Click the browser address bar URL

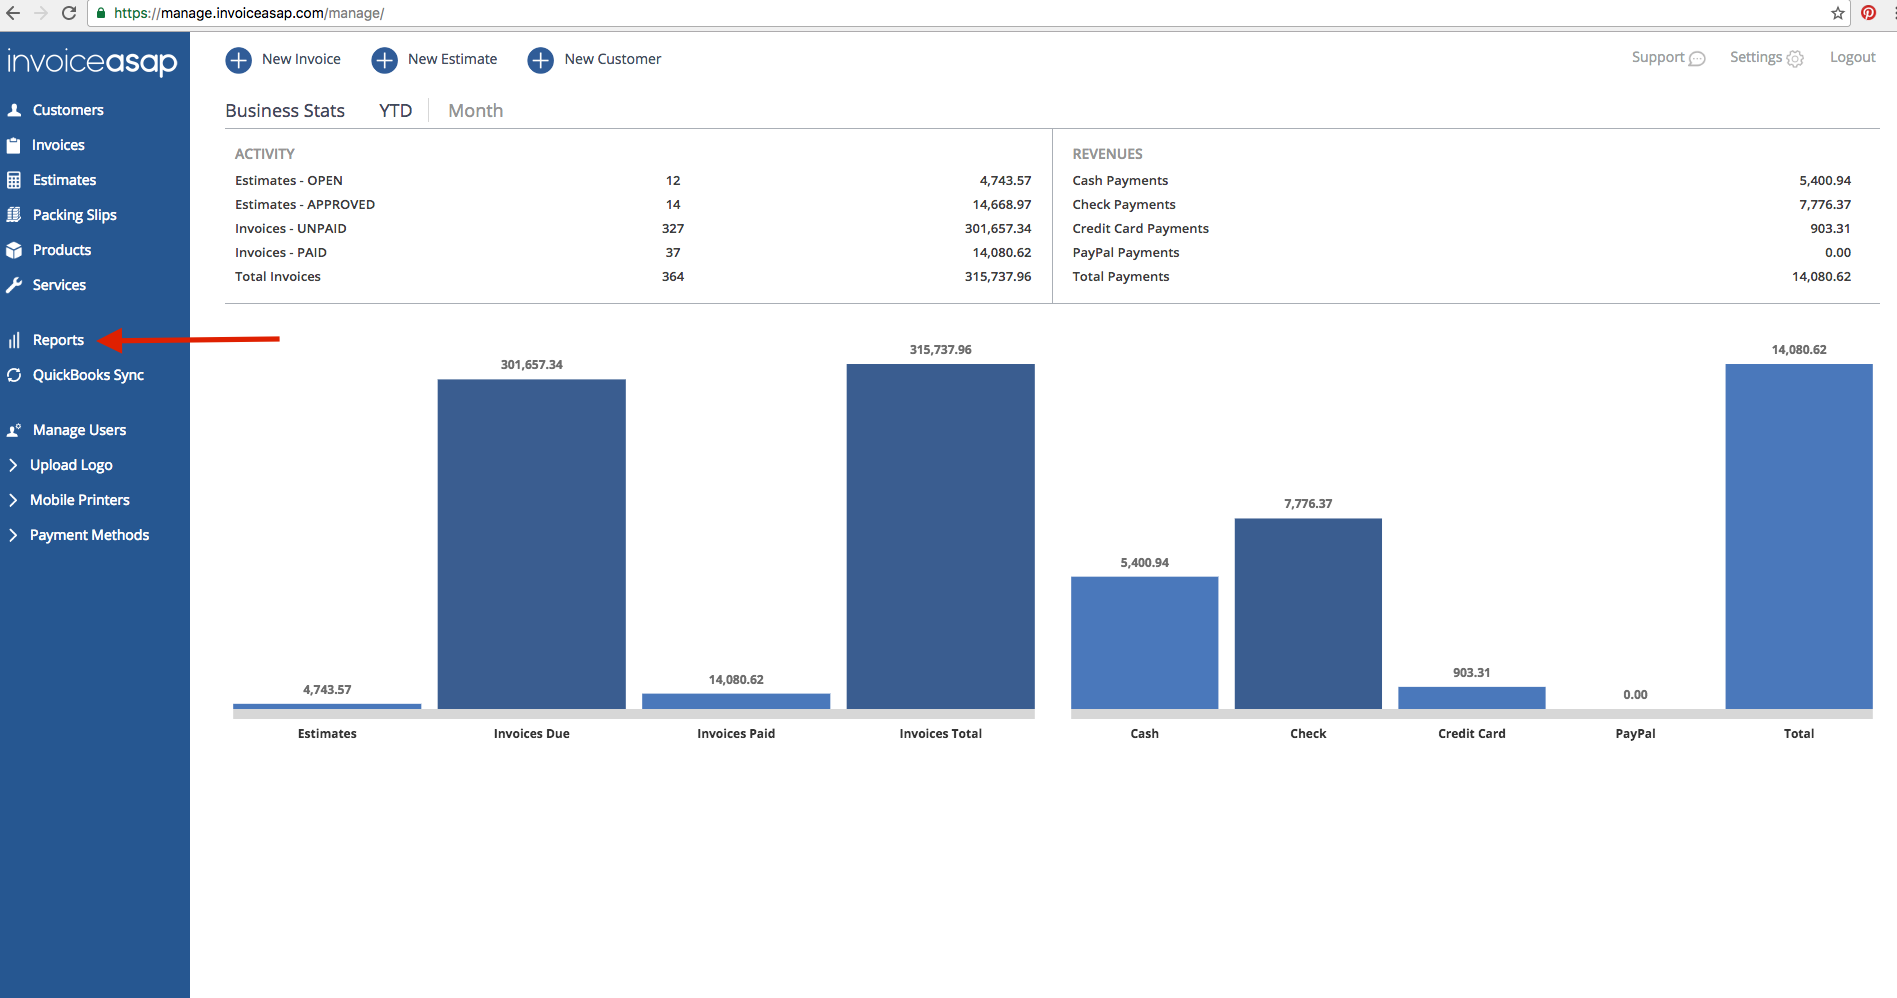pos(249,13)
